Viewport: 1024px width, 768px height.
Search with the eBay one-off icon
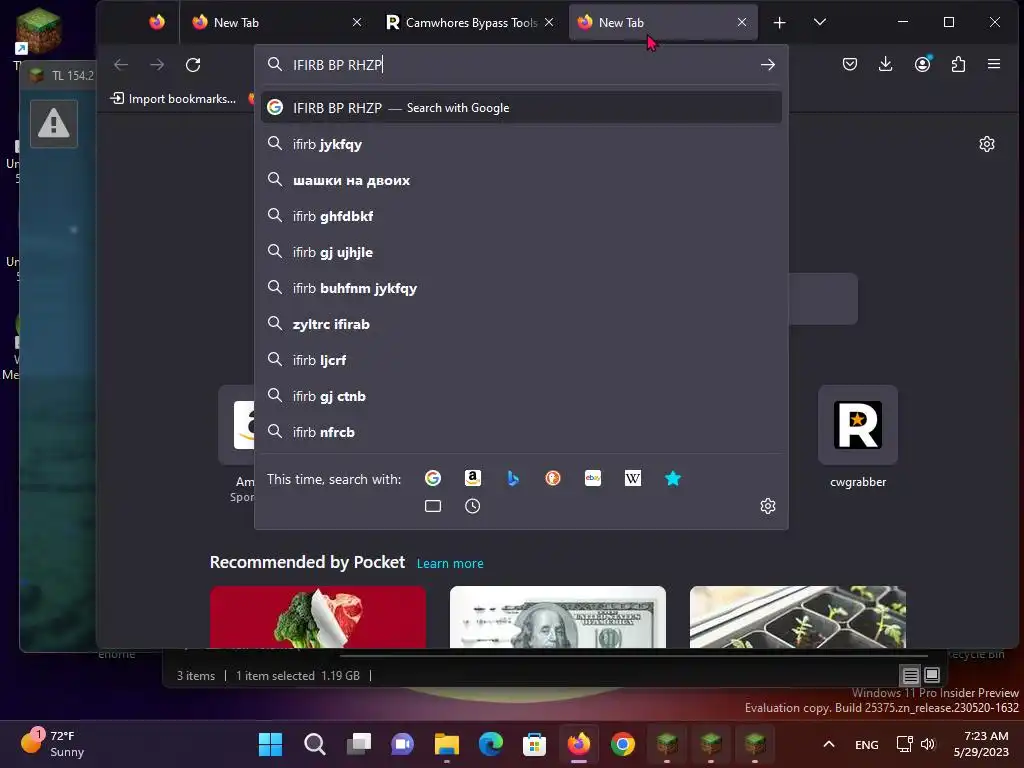point(593,478)
